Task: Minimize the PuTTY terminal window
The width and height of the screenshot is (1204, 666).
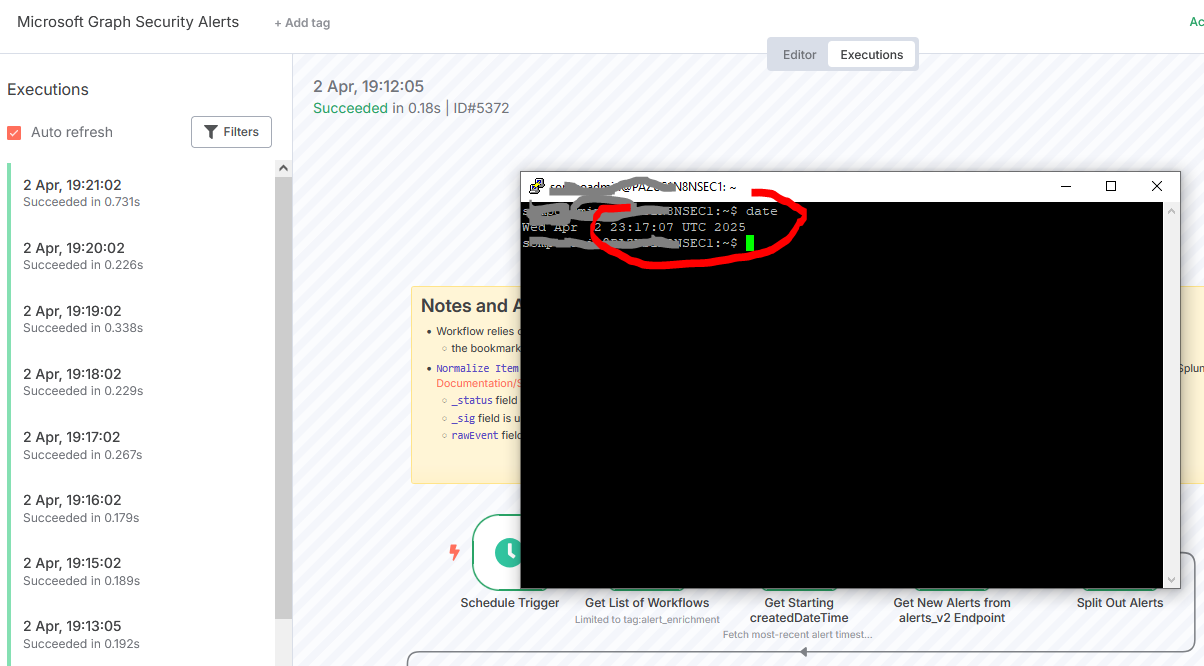Action: click(x=1065, y=186)
